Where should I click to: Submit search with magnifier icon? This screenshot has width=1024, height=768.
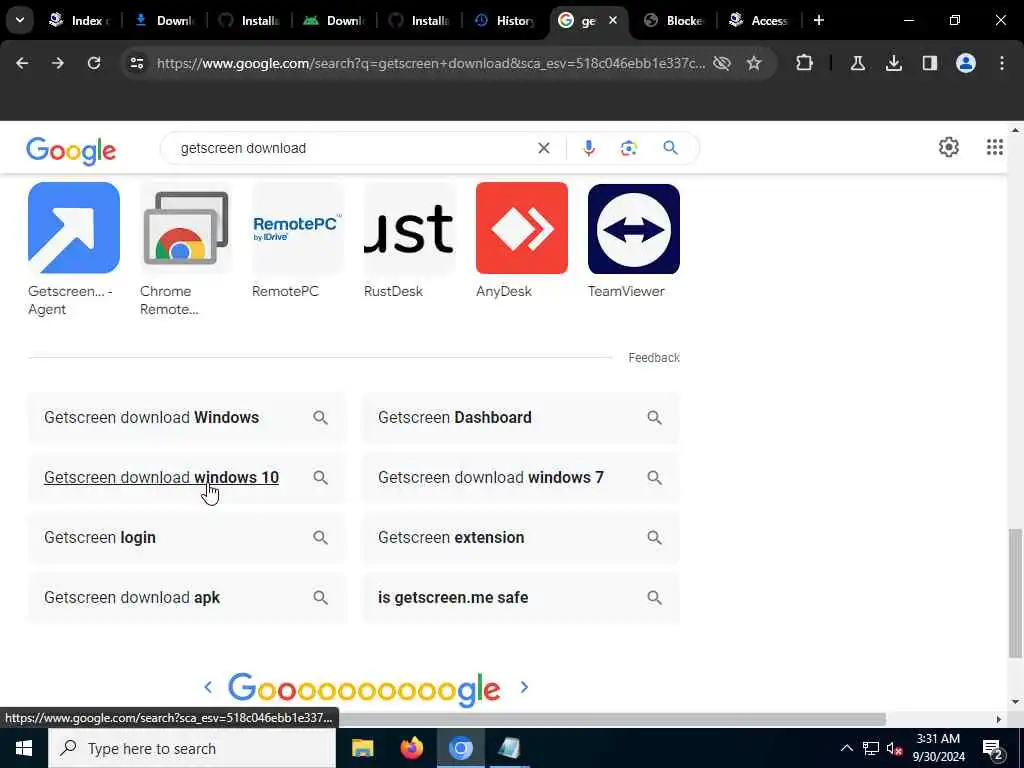click(670, 148)
